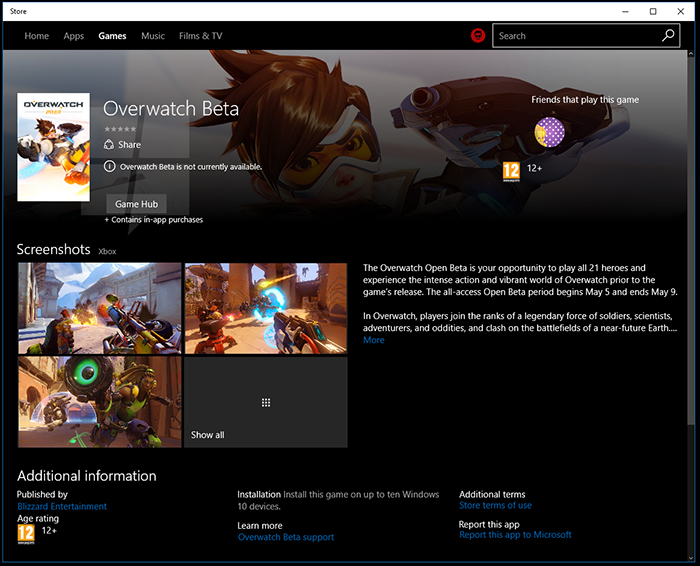
Task: Expand the description with the More link
Action: pos(373,340)
